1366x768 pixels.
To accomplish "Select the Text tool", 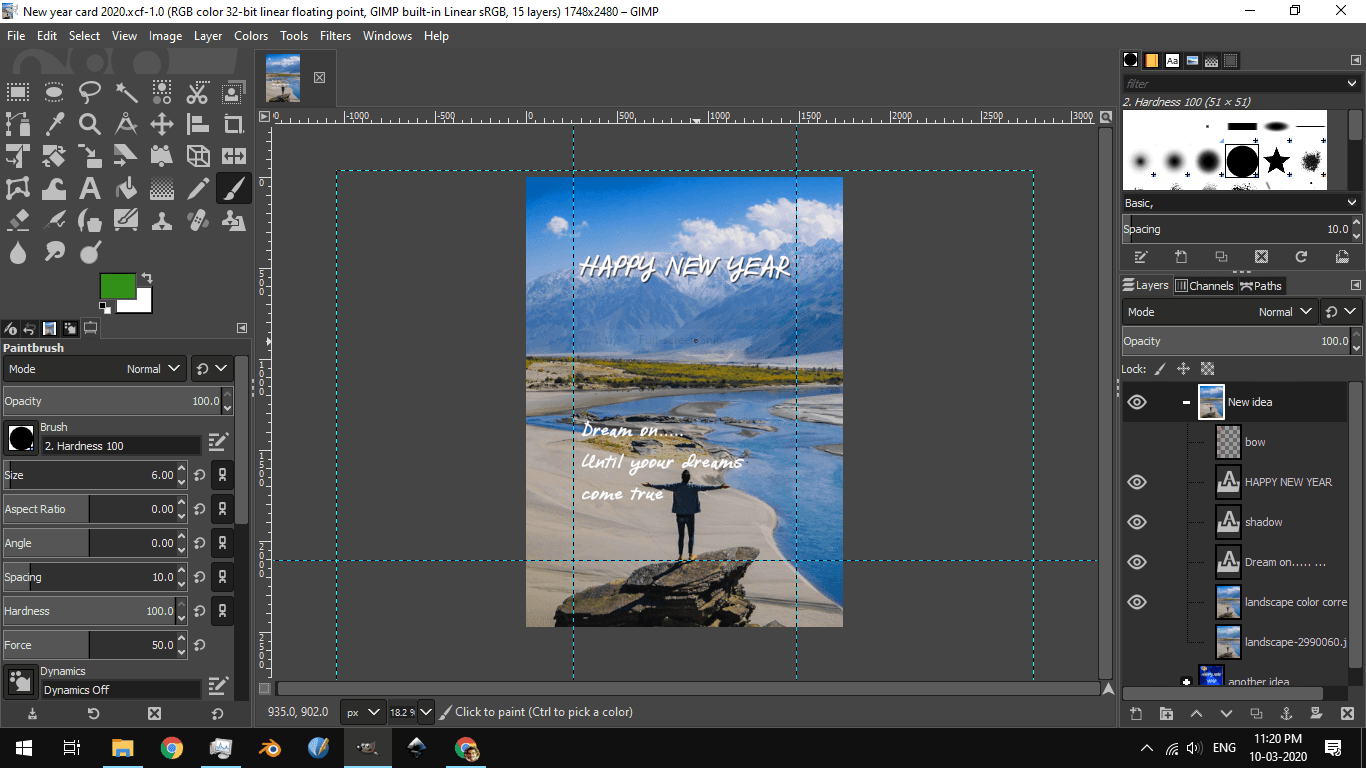I will pos(90,187).
